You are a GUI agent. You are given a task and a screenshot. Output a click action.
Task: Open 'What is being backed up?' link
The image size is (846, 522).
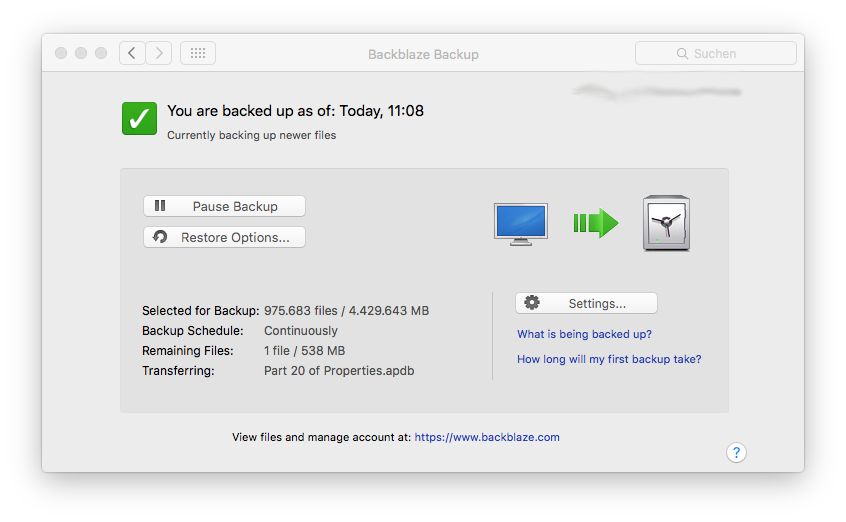[x=584, y=334]
